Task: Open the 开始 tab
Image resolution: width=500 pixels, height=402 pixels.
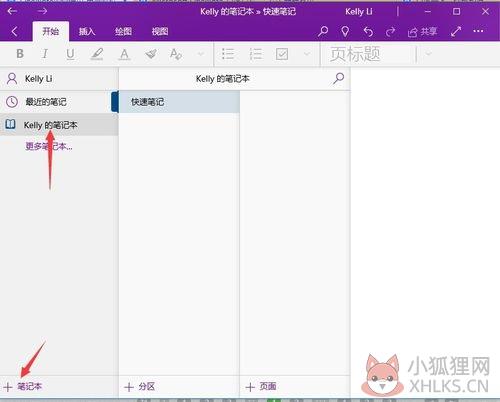Action: click(x=51, y=31)
